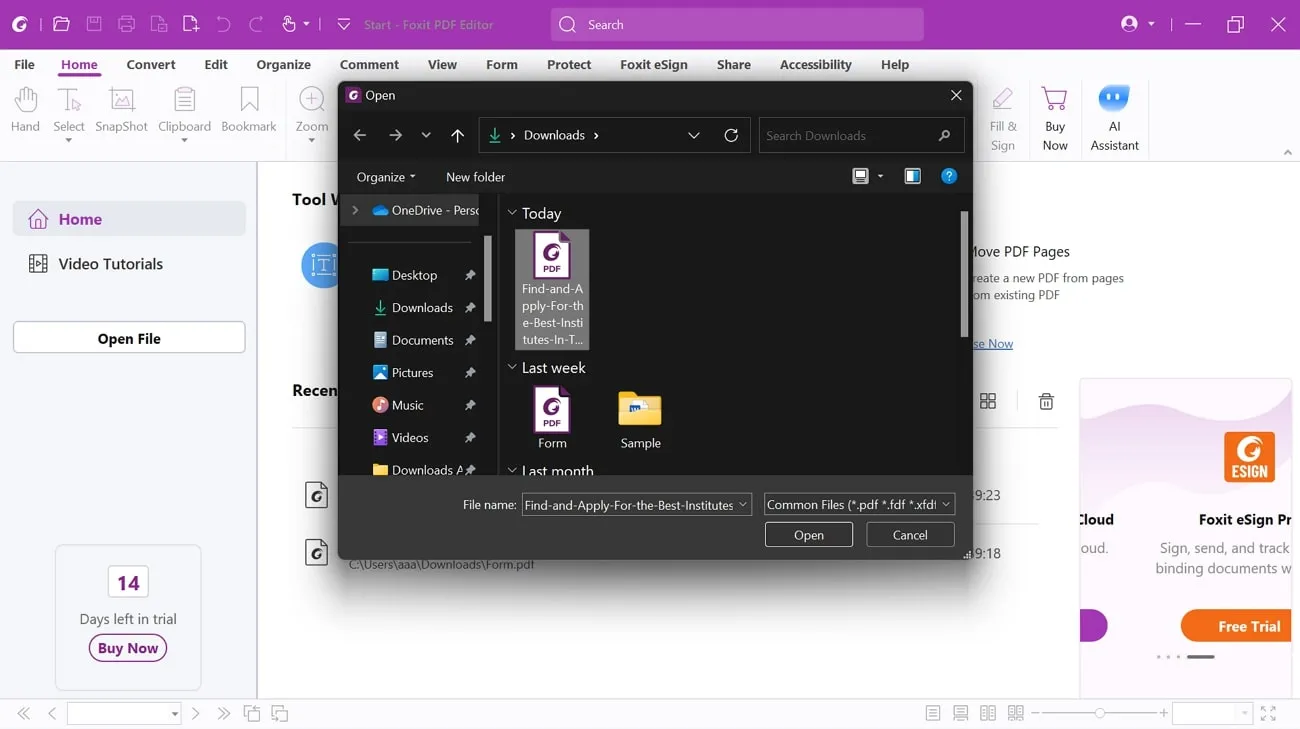The width and height of the screenshot is (1300, 729).
Task: Open the Common Files type dropdown
Action: (x=946, y=505)
